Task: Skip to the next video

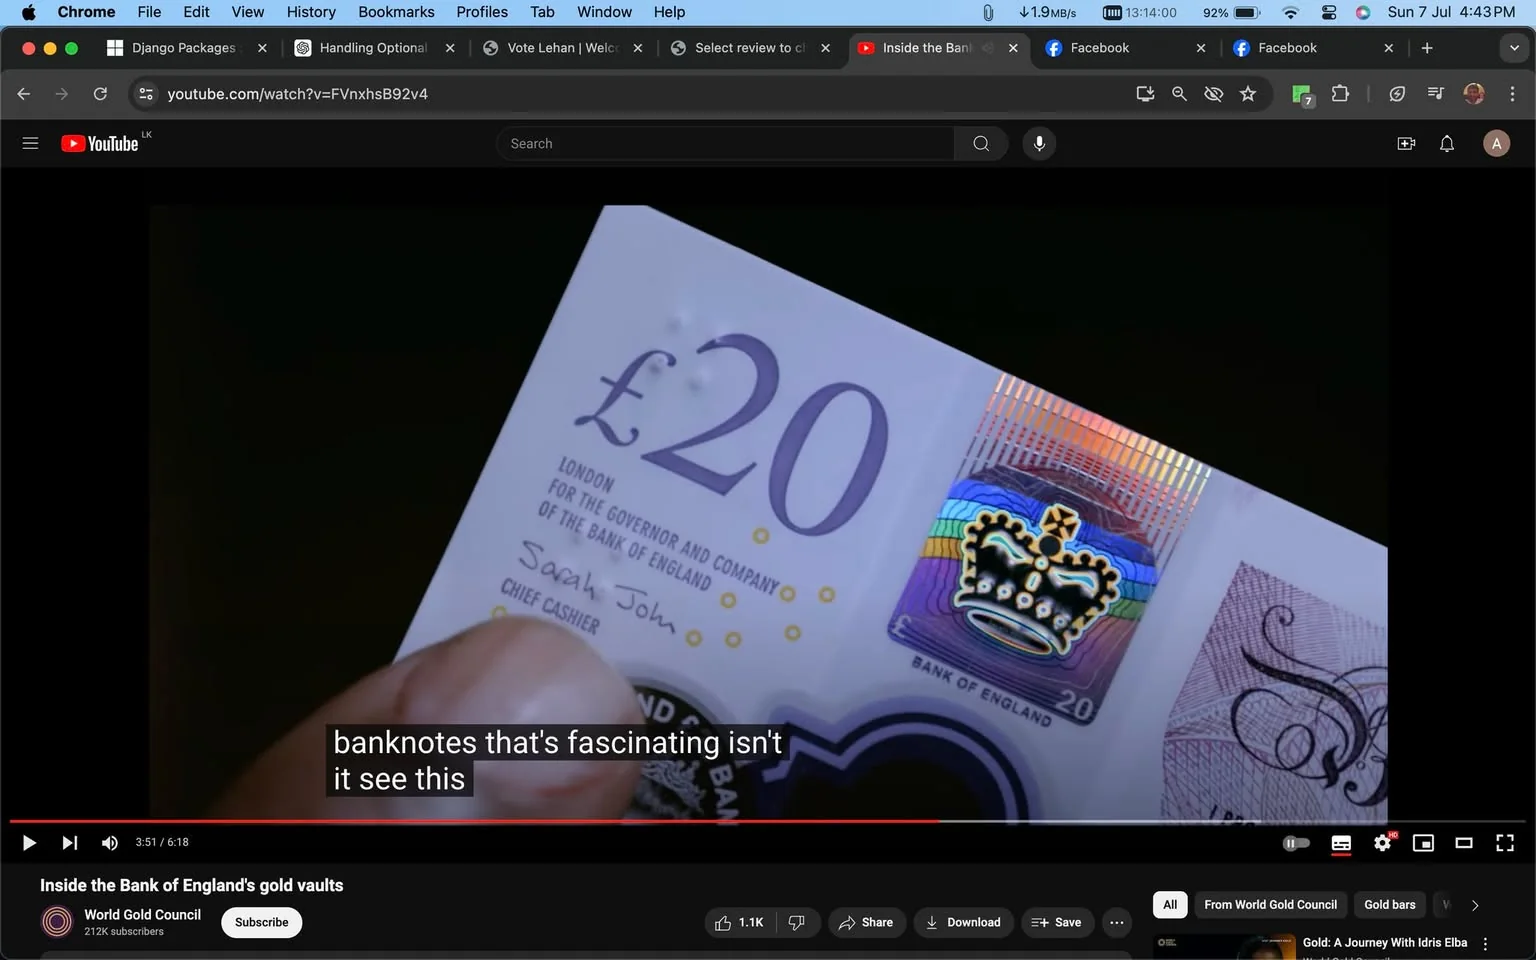Action: [69, 843]
